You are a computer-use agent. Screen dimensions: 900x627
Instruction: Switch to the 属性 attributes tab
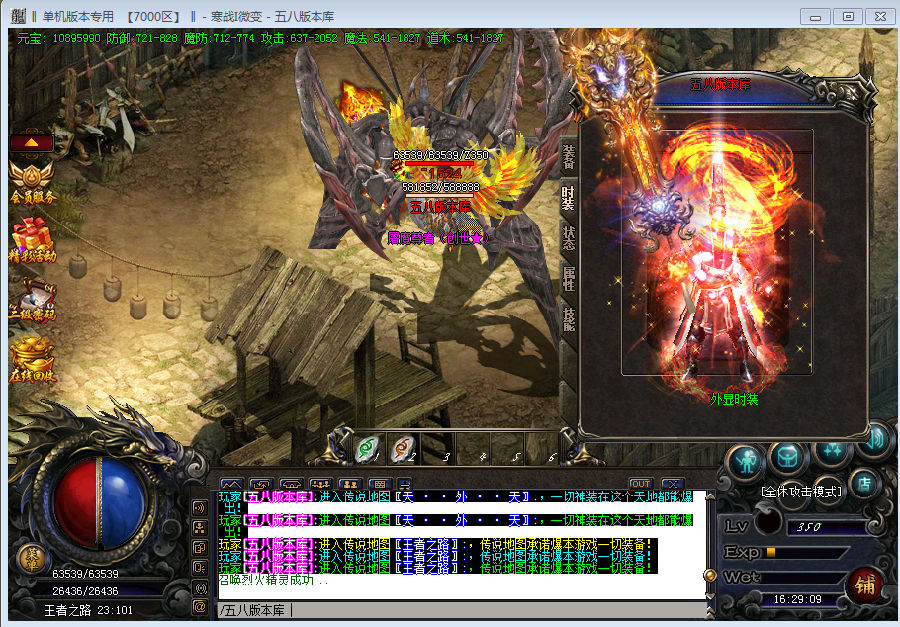click(x=568, y=278)
